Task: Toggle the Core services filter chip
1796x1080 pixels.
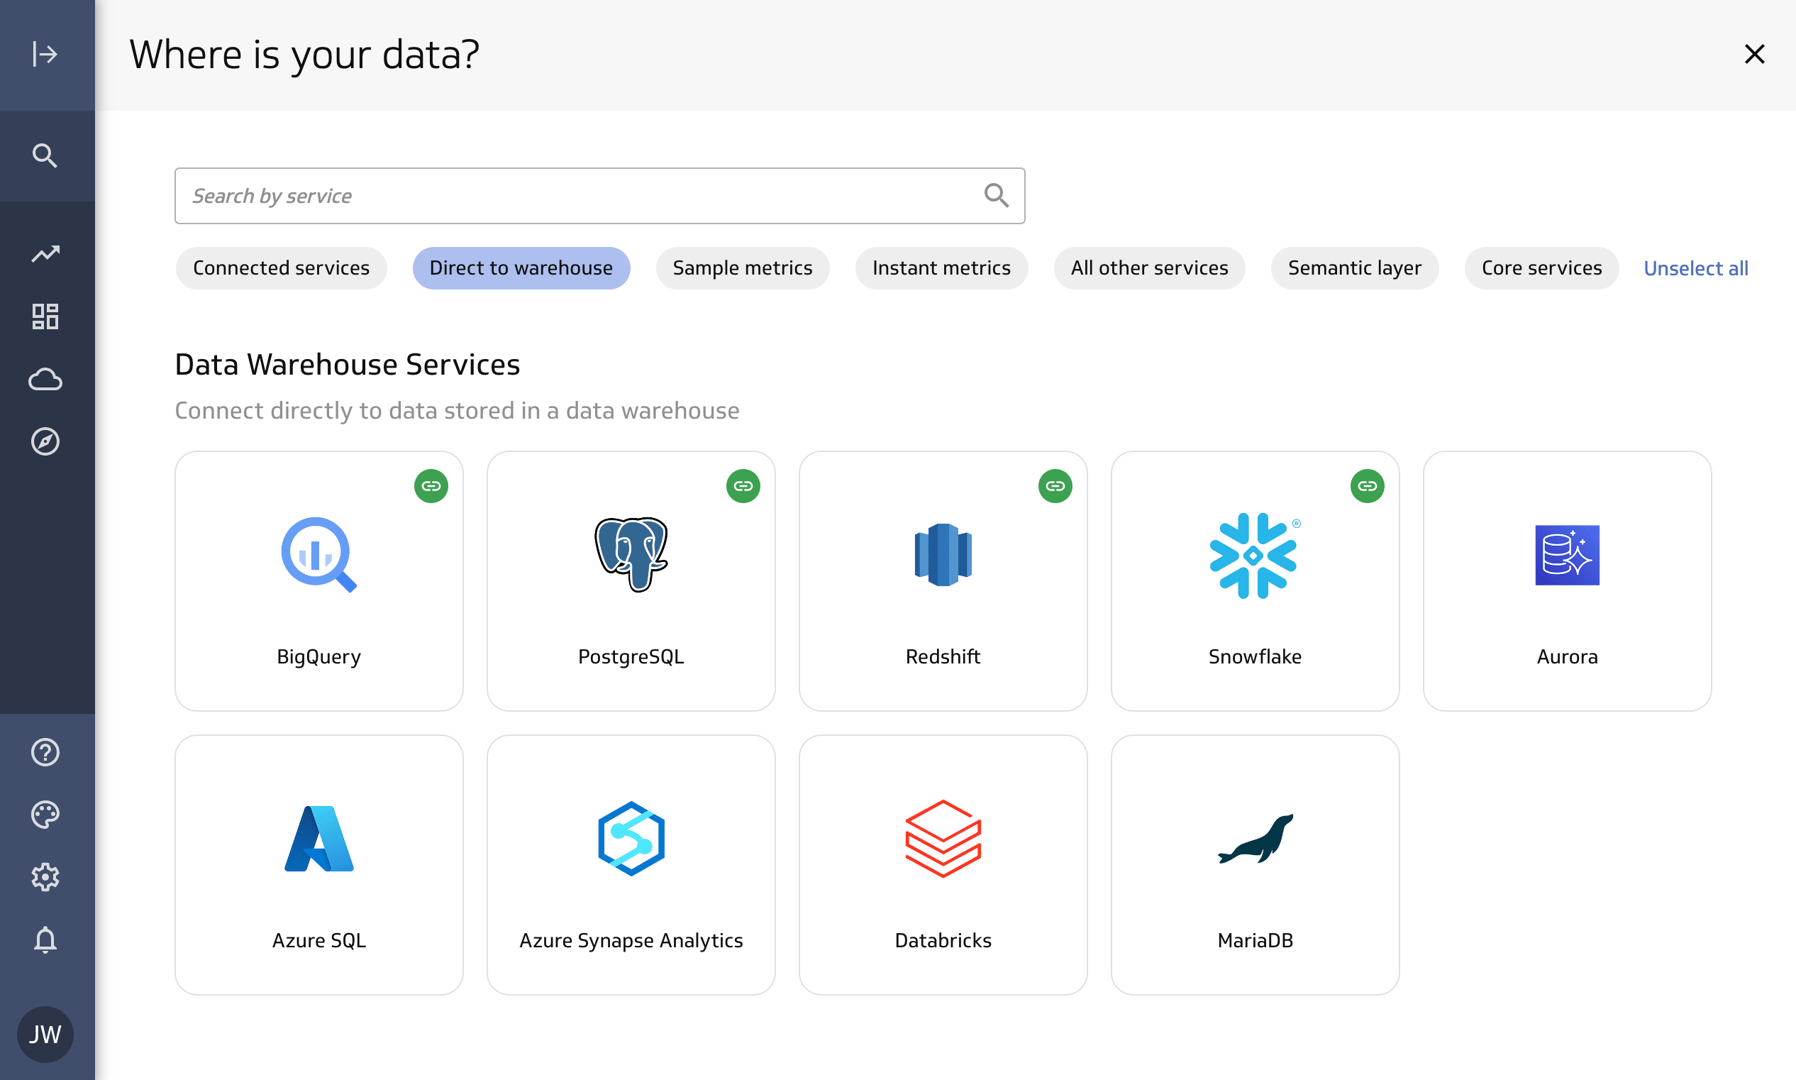Action: 1541,268
